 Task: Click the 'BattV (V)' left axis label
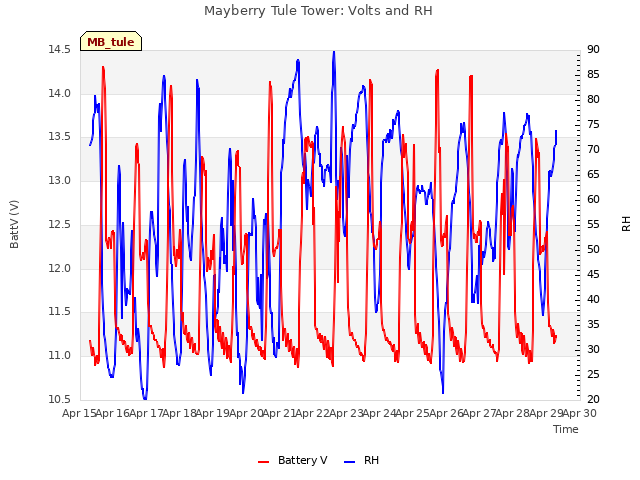click(x=14, y=224)
